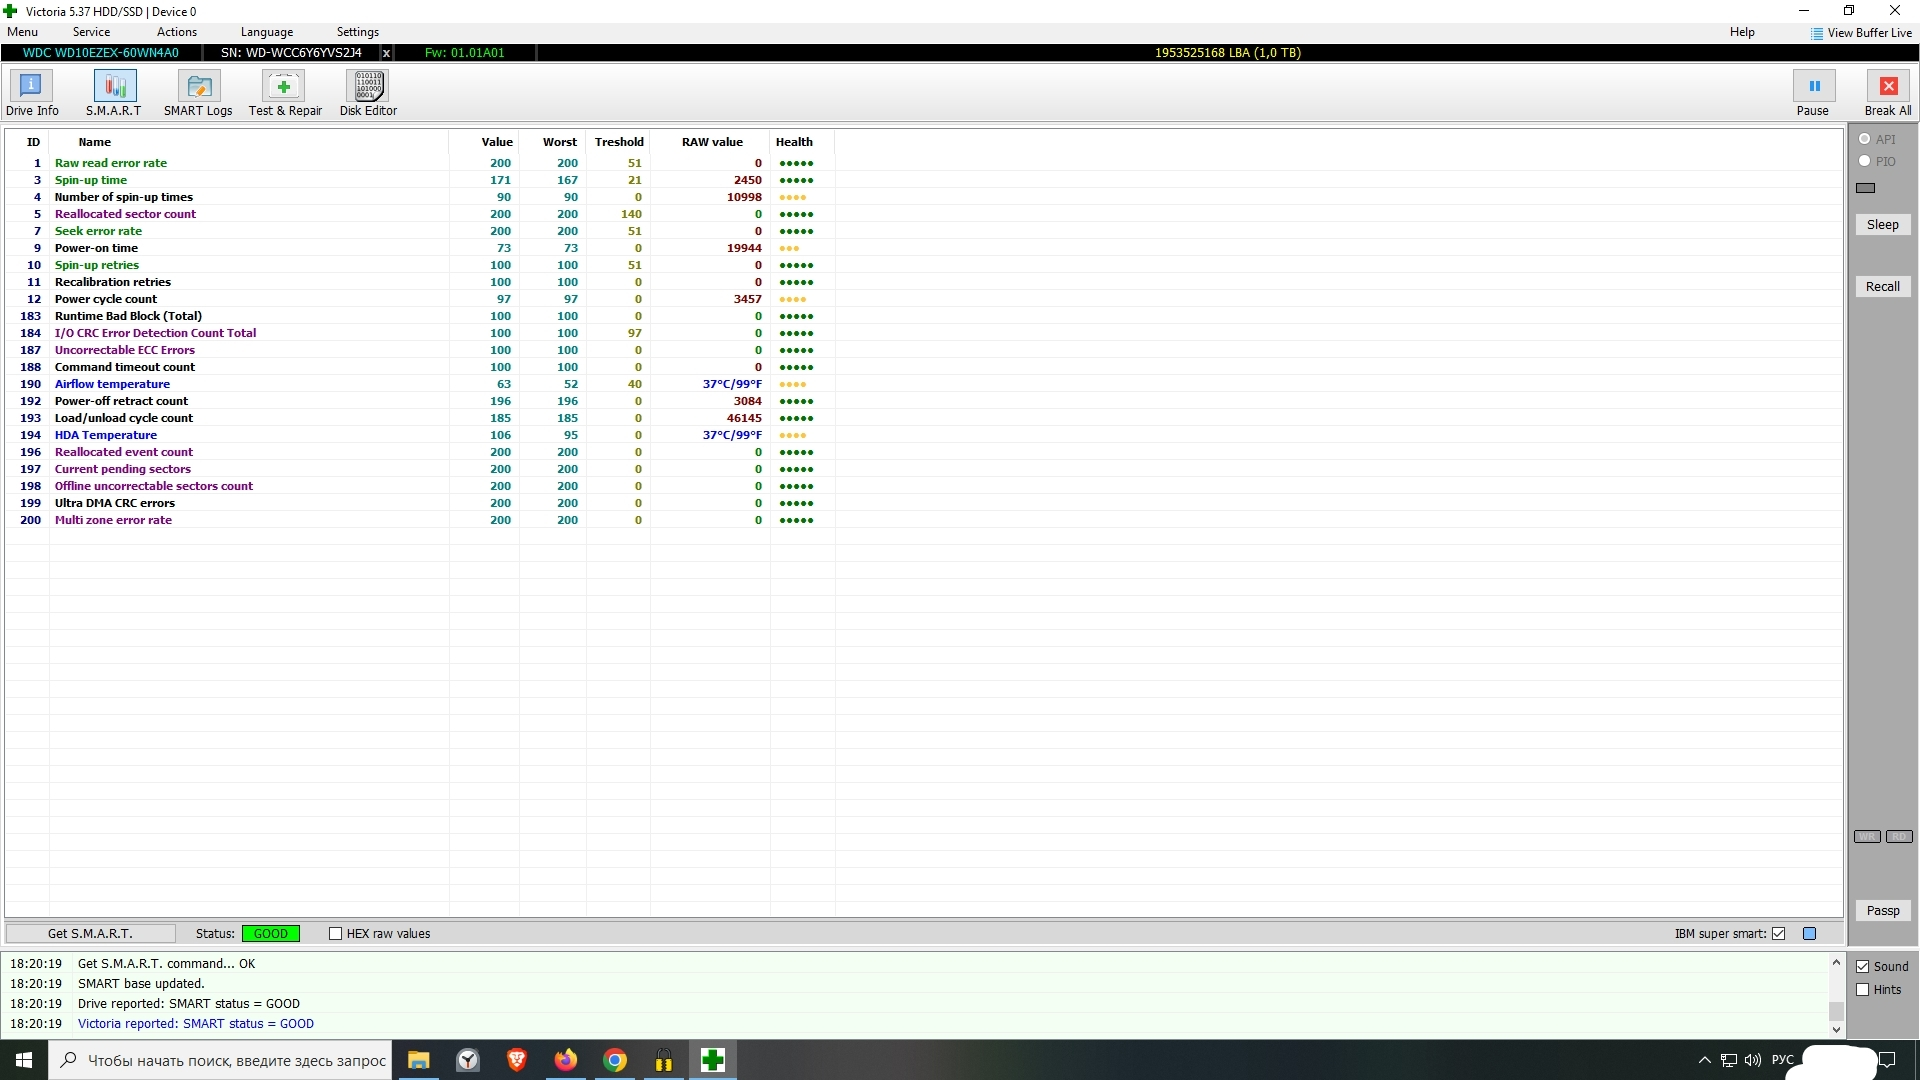
Task: Click the blue square beside IBM super smart
Action: (x=1809, y=934)
